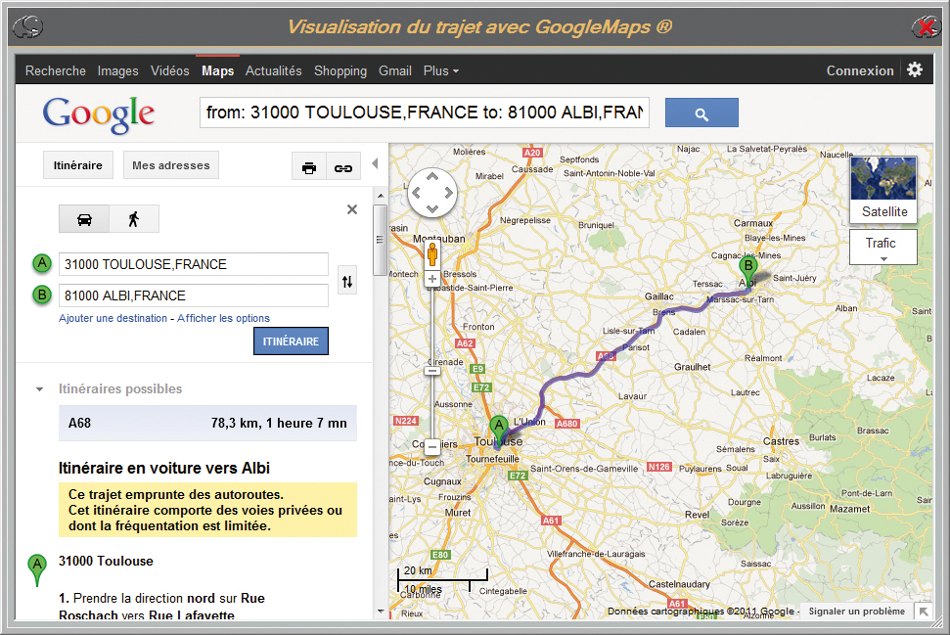Click the application logo in title bar
950x635 pixels.
[28, 27]
